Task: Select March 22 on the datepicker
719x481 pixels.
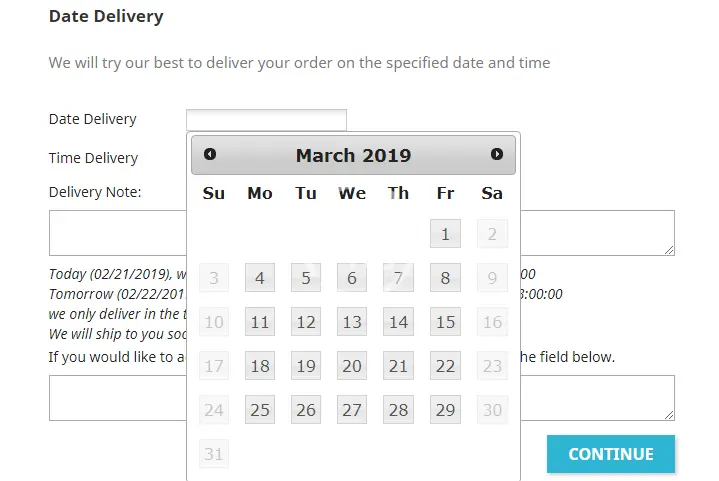Action: tap(445, 366)
